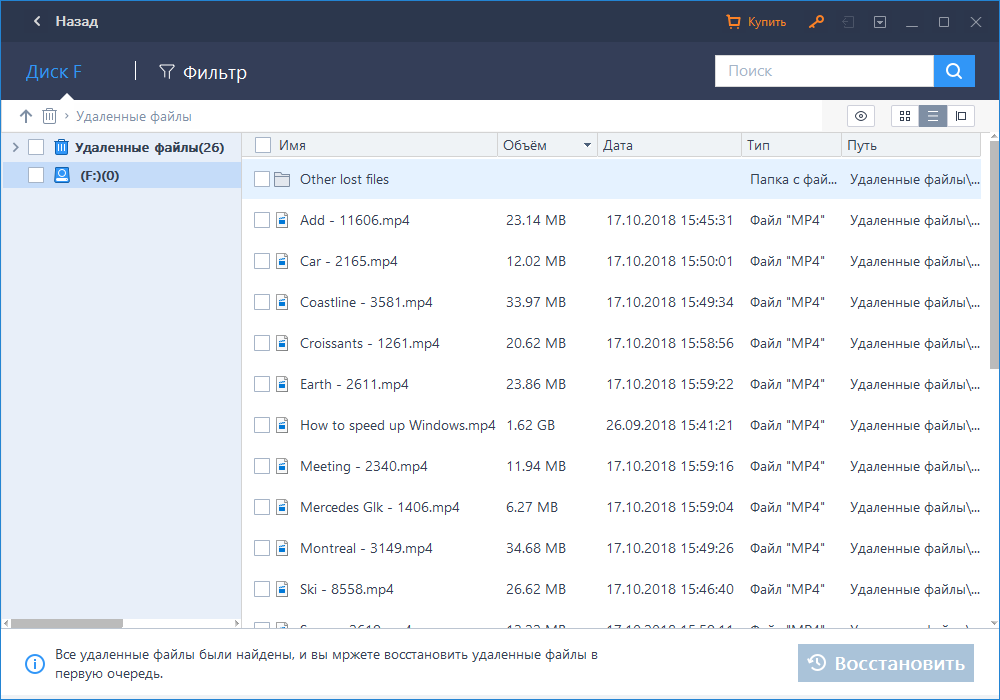Click the orange activation key icon
The height and width of the screenshot is (700, 1000).
click(x=816, y=22)
